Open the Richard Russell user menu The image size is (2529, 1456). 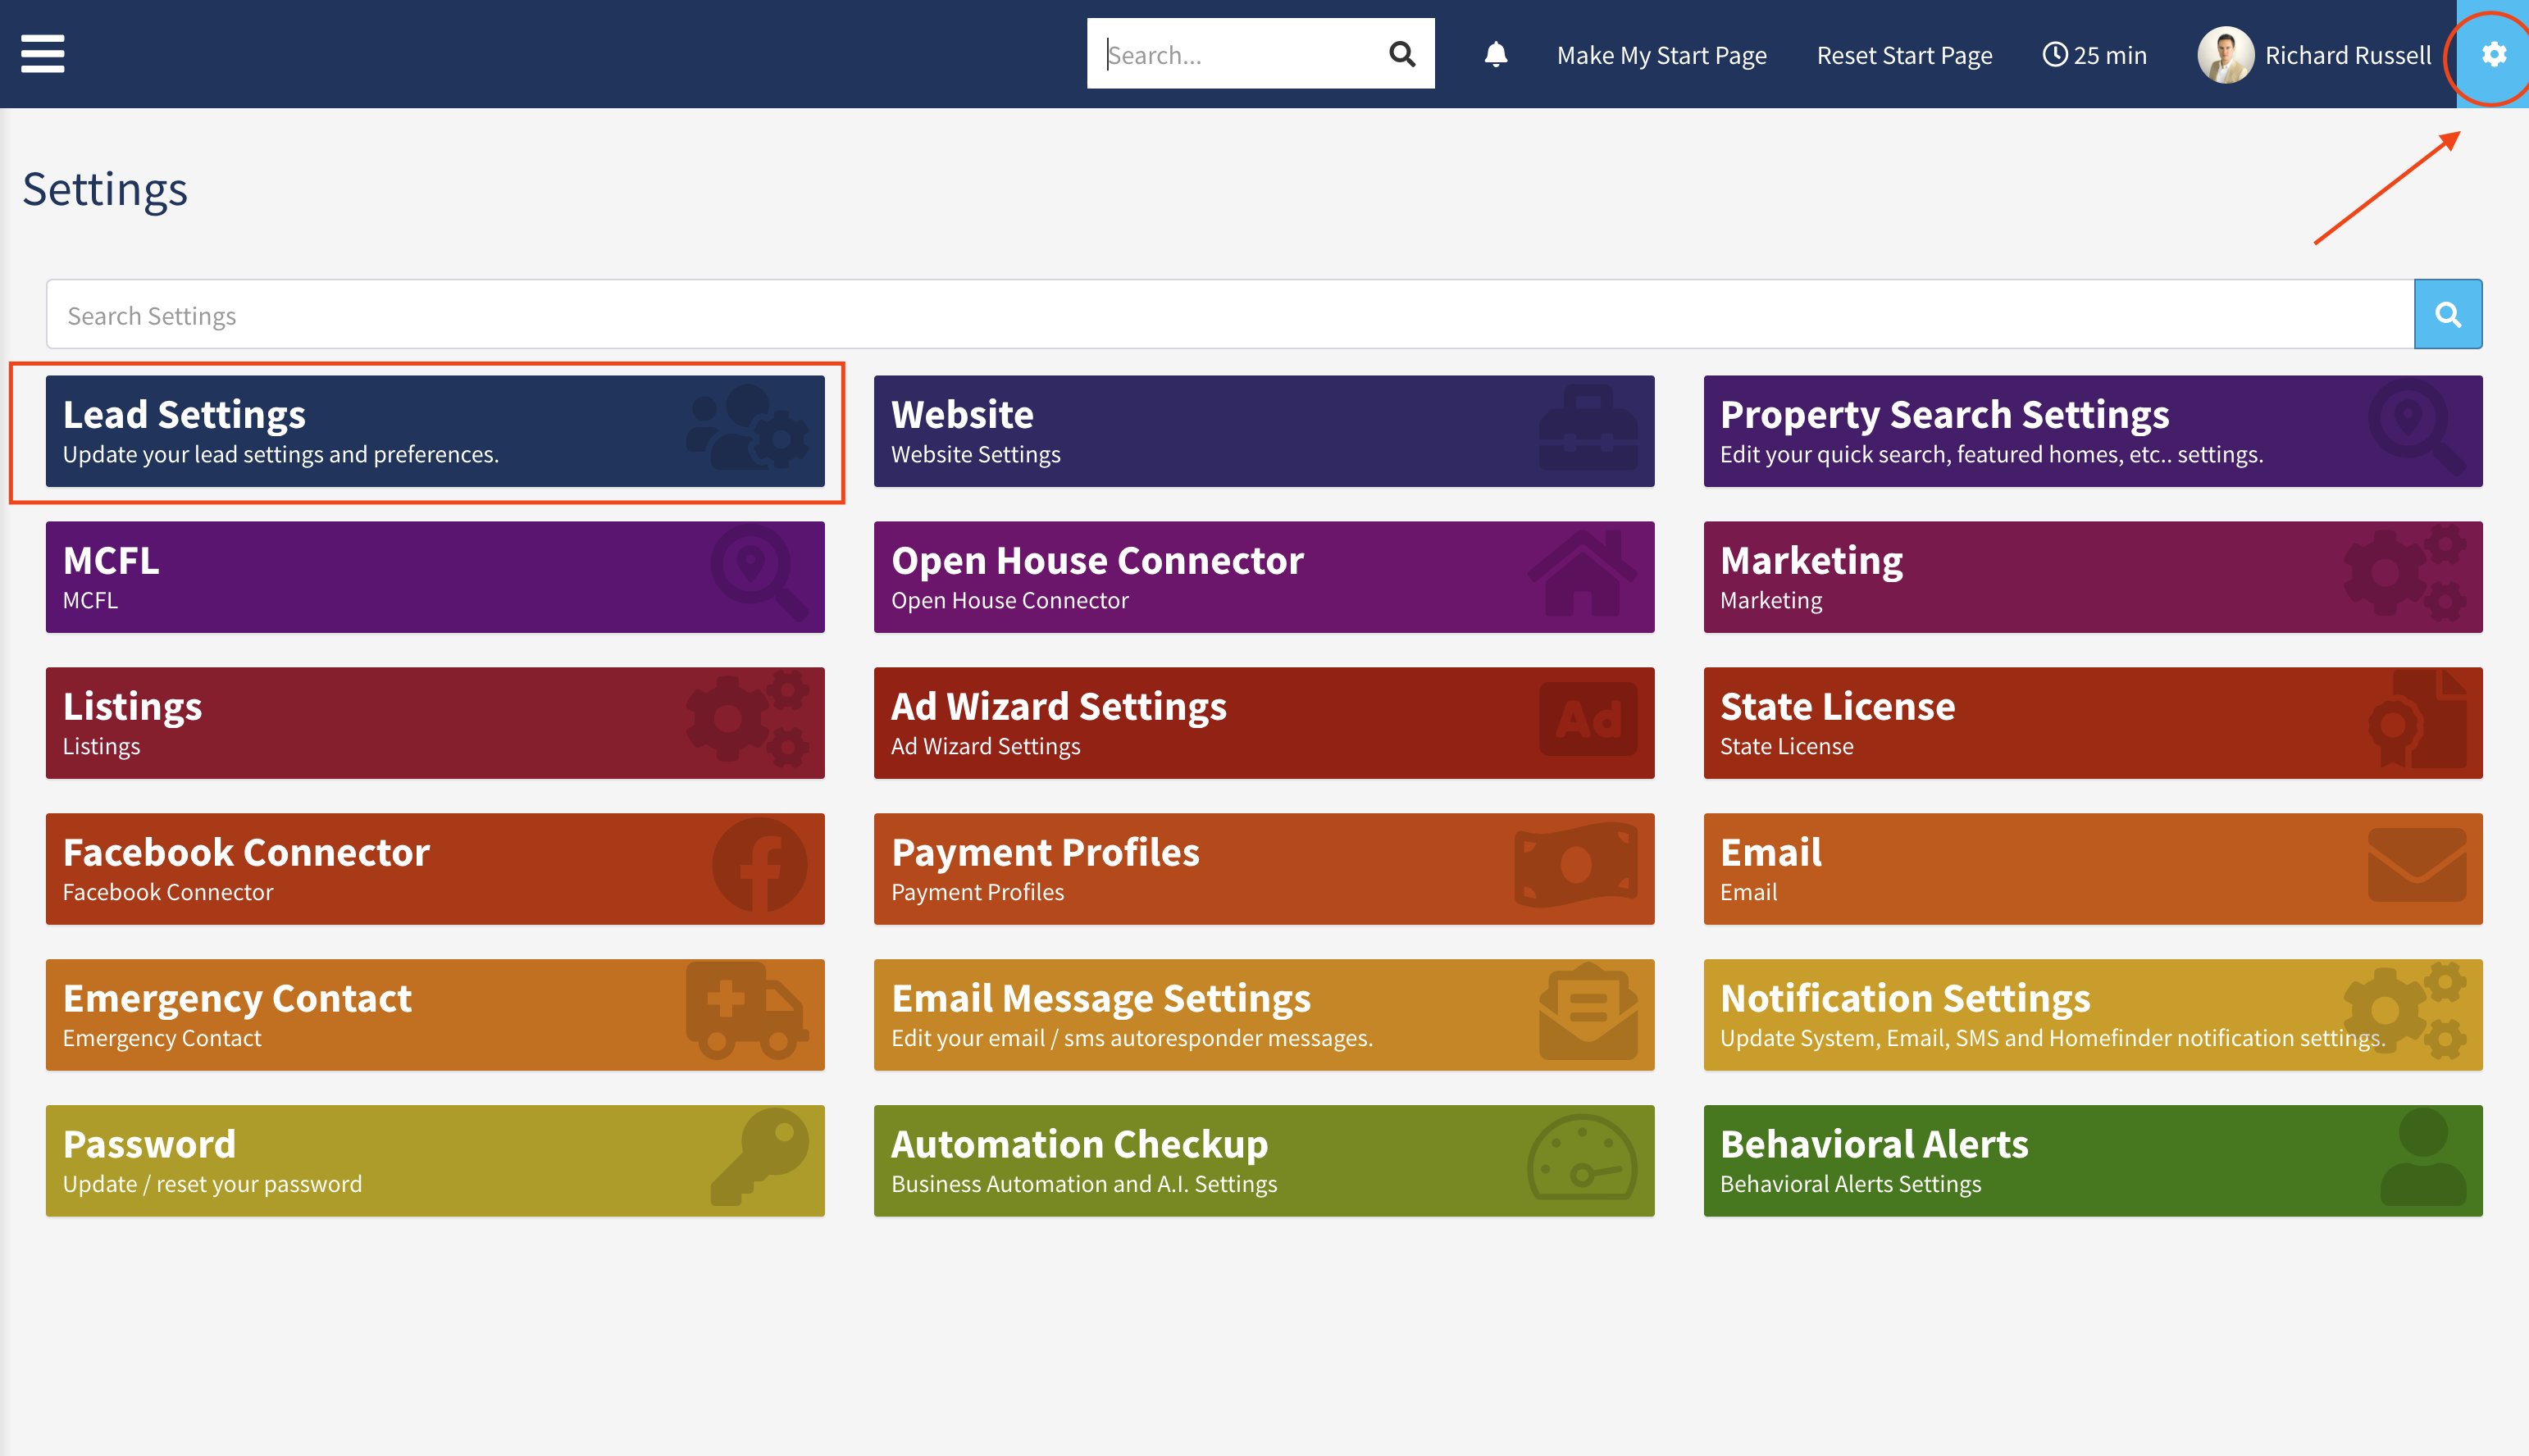pos(2346,55)
